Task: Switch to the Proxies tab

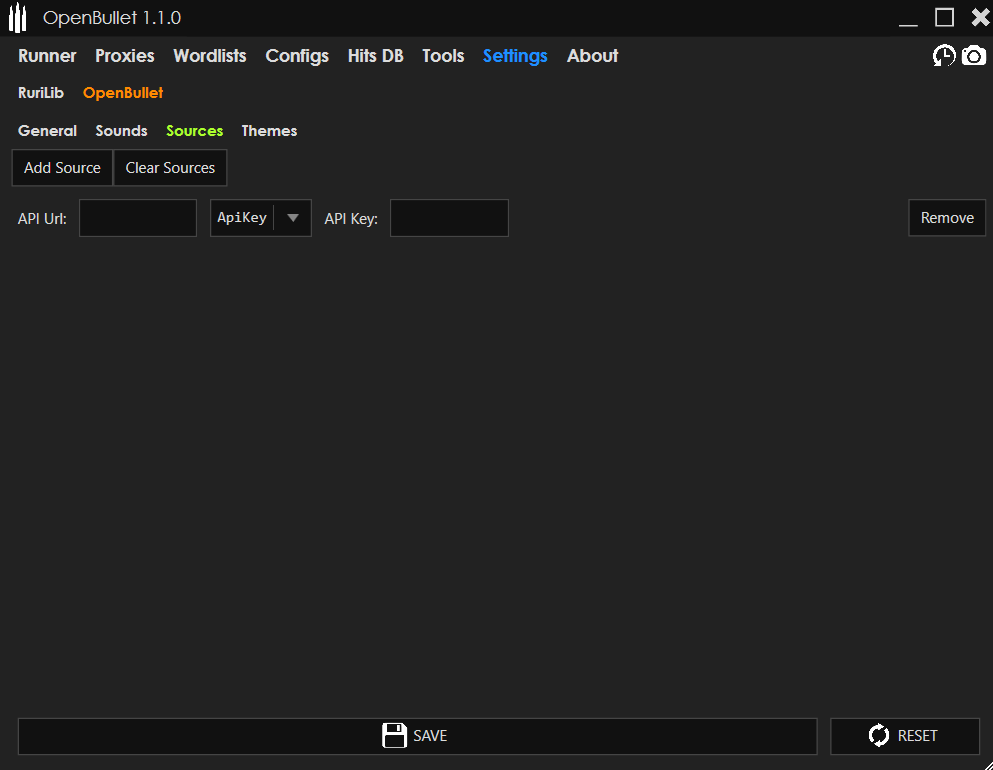Action: point(125,56)
